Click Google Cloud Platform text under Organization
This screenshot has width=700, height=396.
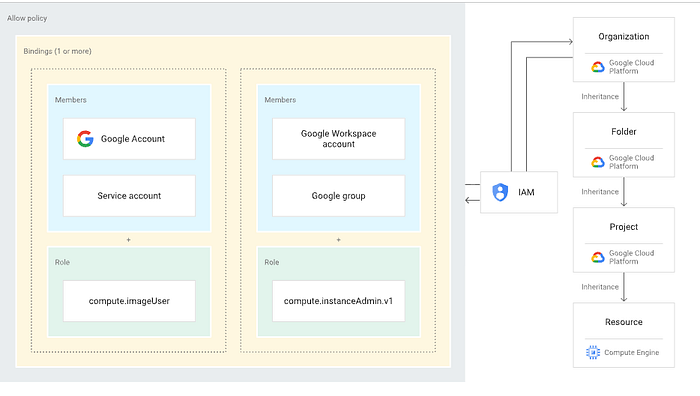tap(631, 67)
